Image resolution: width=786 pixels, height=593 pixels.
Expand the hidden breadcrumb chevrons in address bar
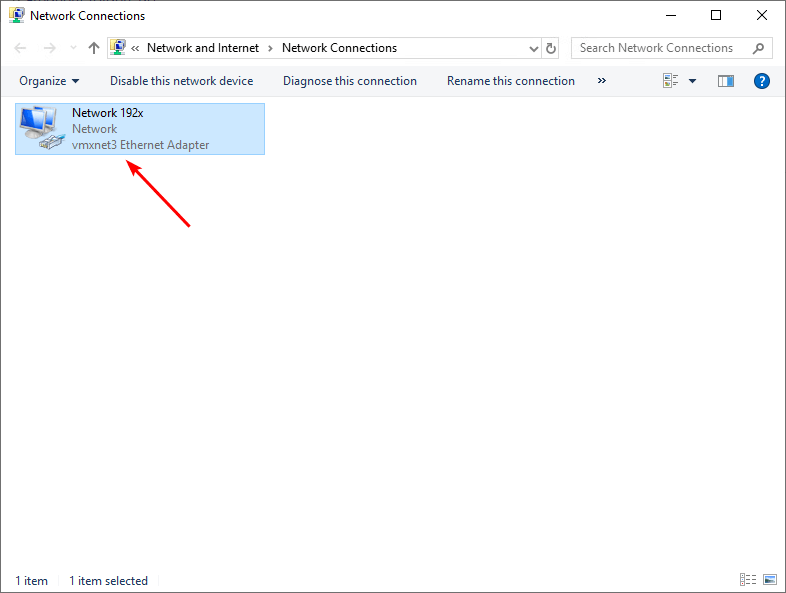click(x=135, y=48)
